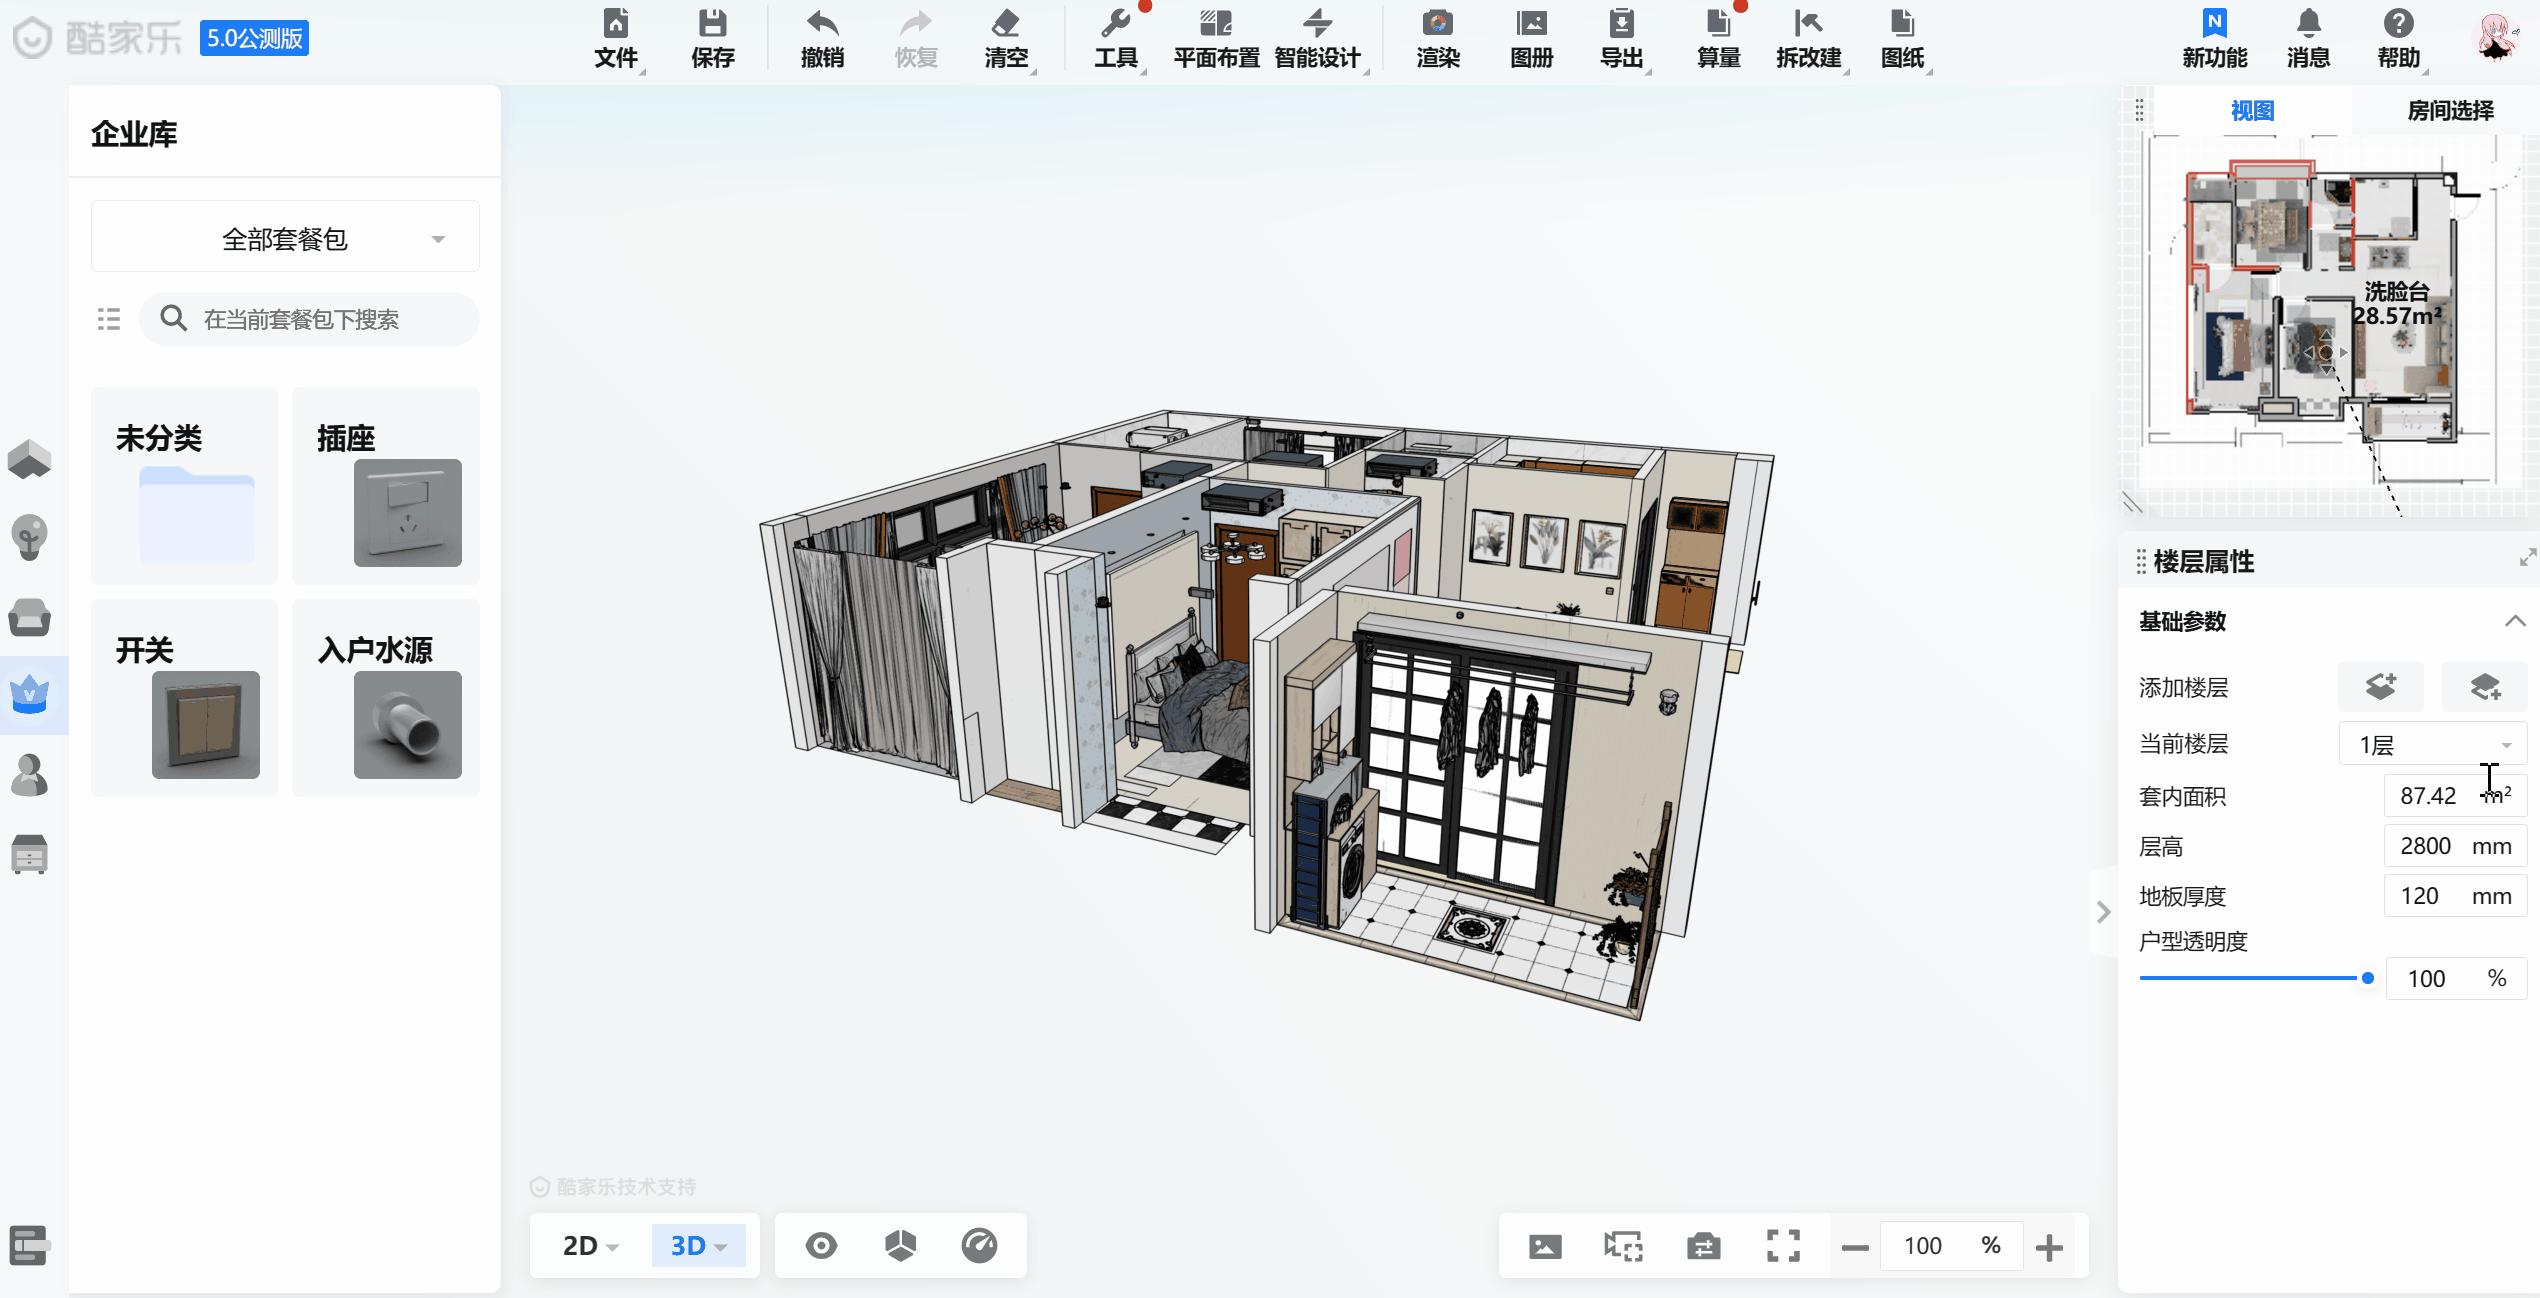Switch to the 视图 tab
This screenshot has width=2540, height=1298.
(2252, 111)
